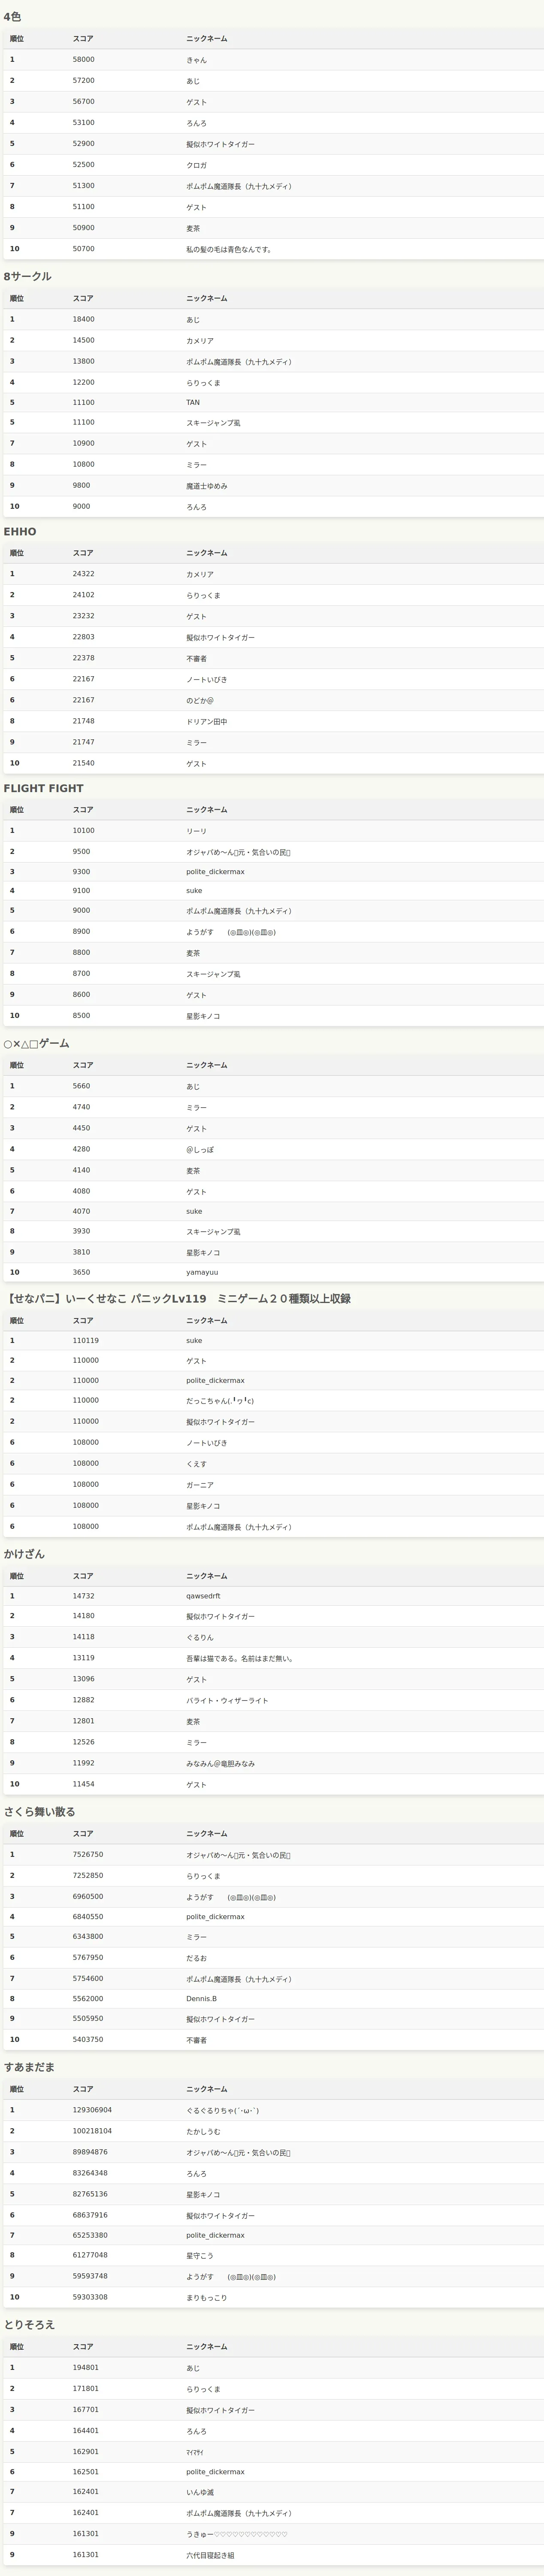Click the すあまだま section heading
544x2576 pixels.
pos(29,2066)
